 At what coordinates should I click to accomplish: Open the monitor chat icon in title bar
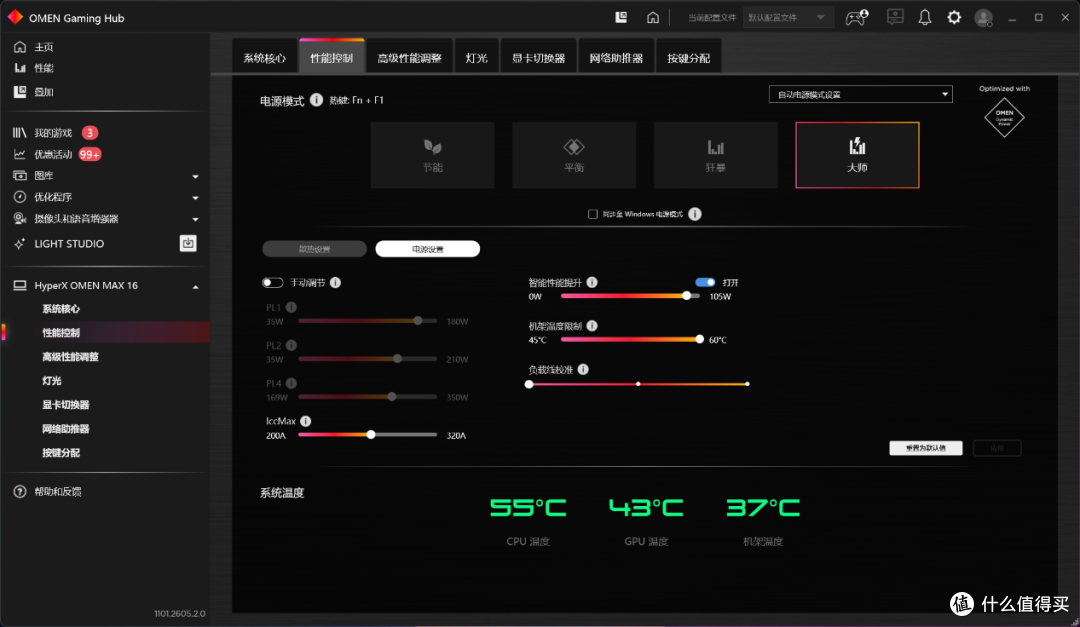pyautogui.click(x=895, y=17)
